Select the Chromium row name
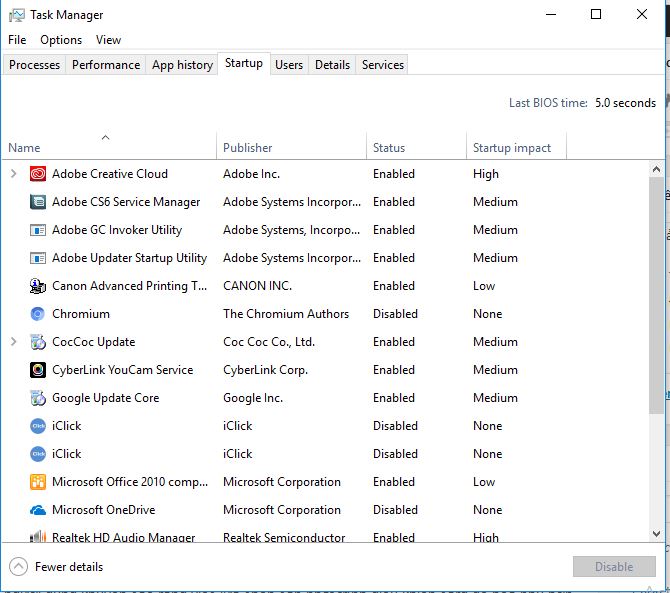Viewport: 670px width, 593px height. (x=81, y=314)
